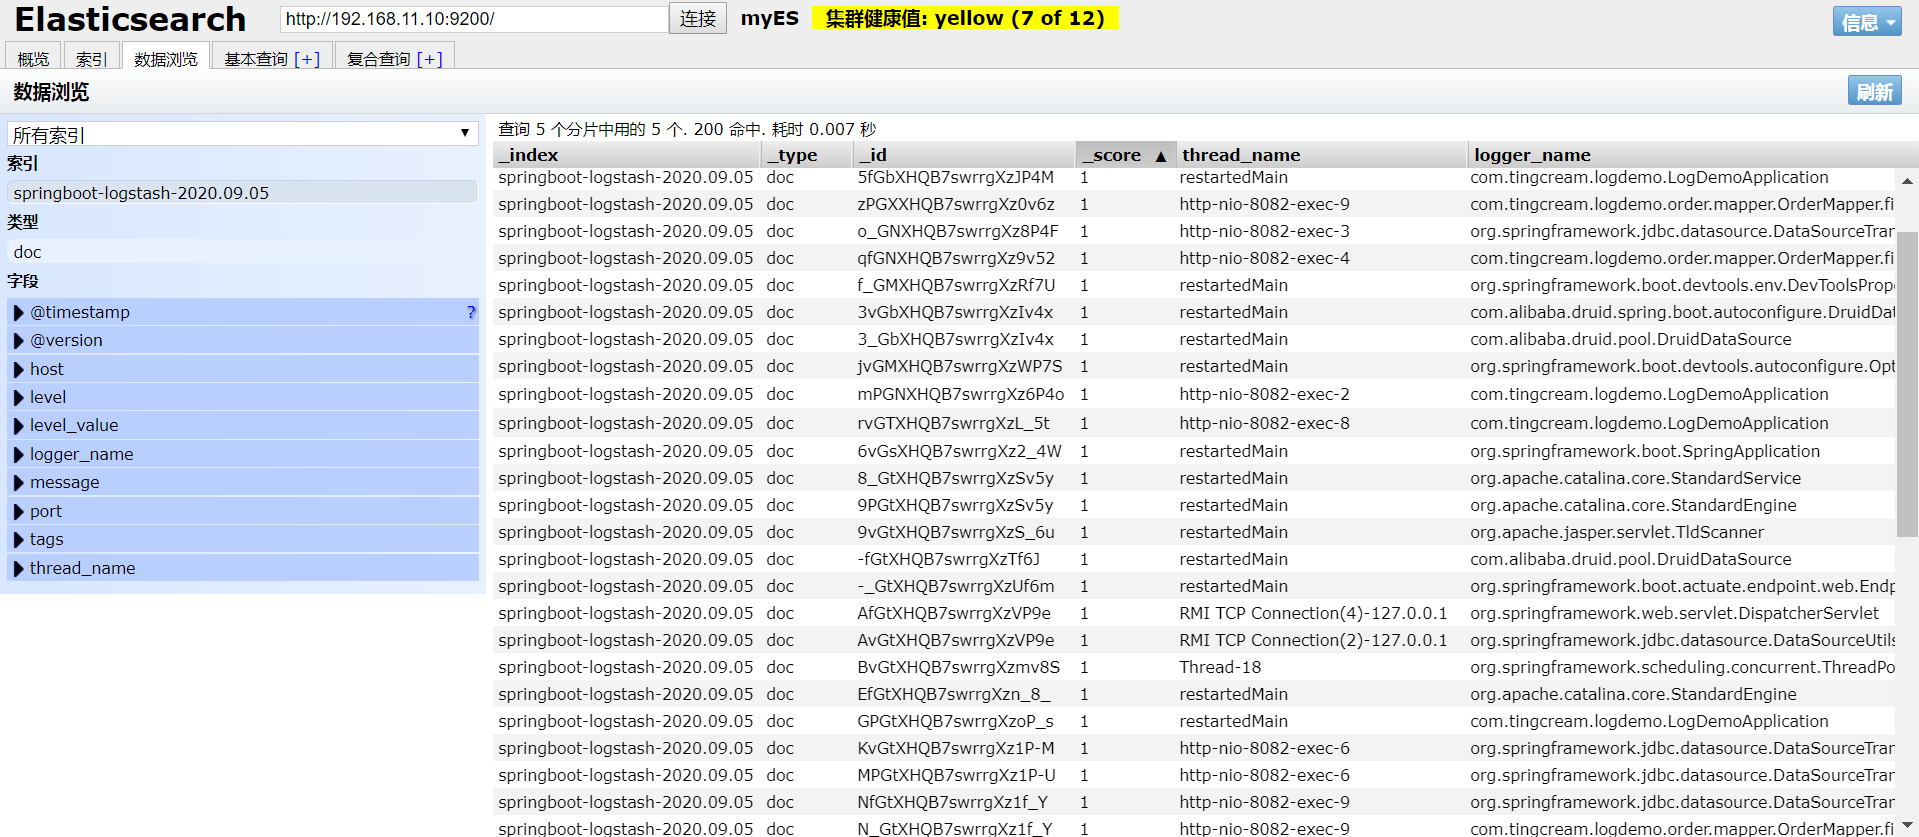This screenshot has height=837, width=1919.
Task: Click the 连接 connect button
Action: (x=698, y=19)
